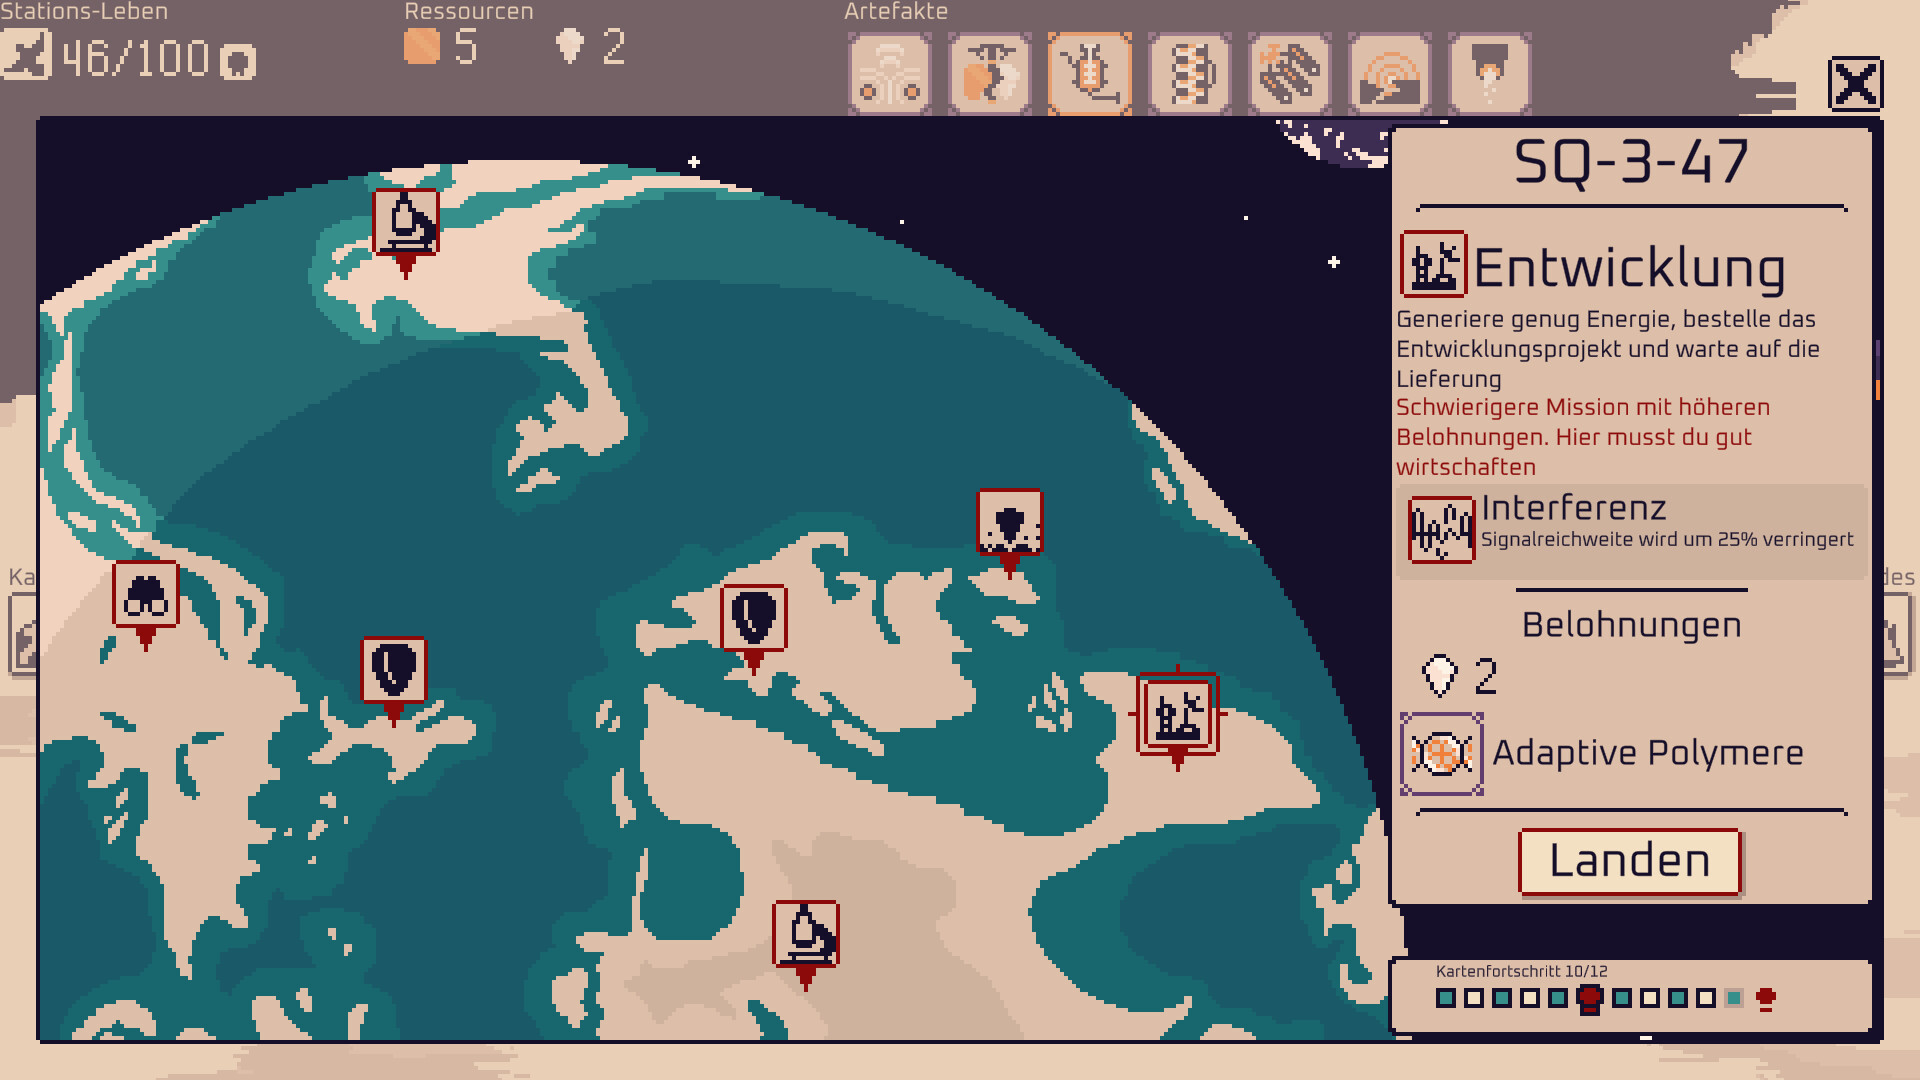
Task: Select the microscope marker at planet top
Action: (x=405, y=222)
